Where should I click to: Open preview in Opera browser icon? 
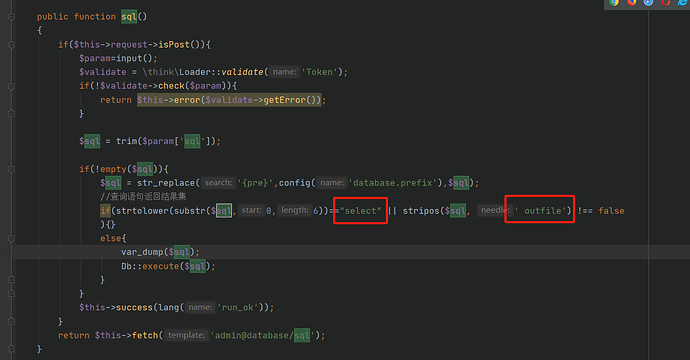[665, 2]
